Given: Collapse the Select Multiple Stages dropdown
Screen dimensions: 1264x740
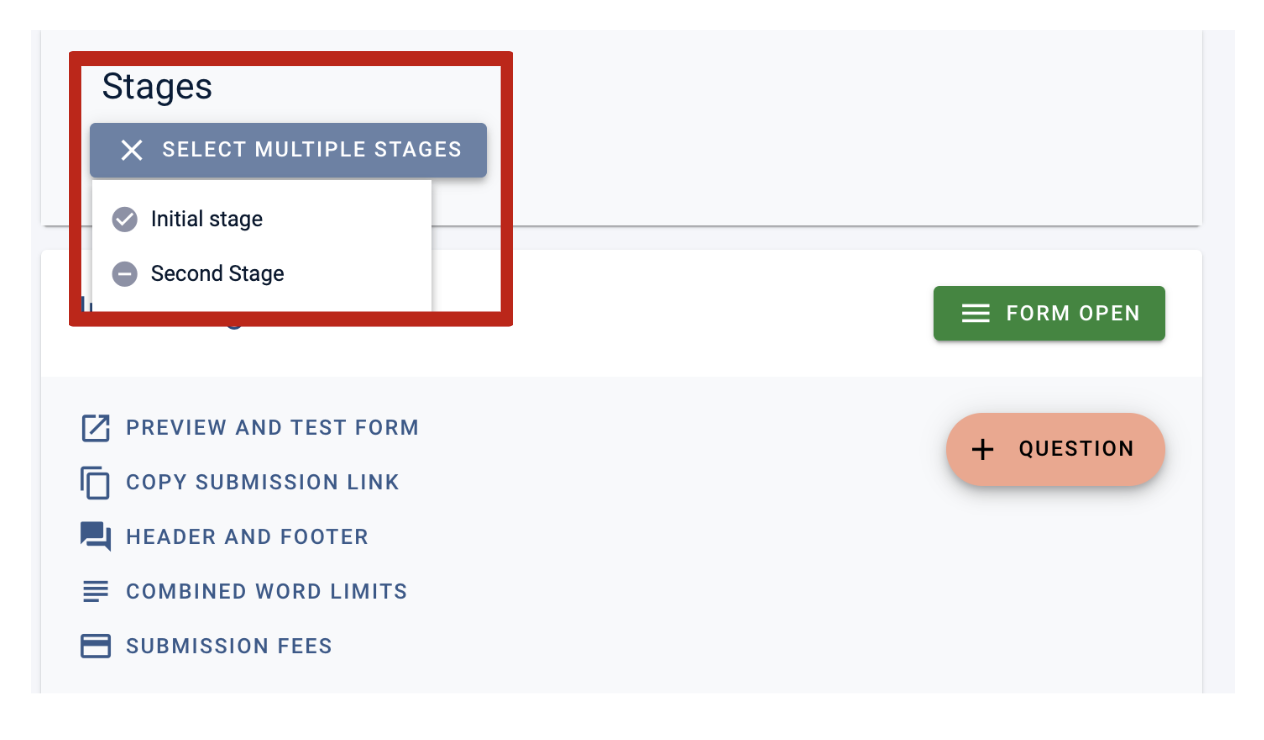Looking at the screenshot, I should 288,150.
